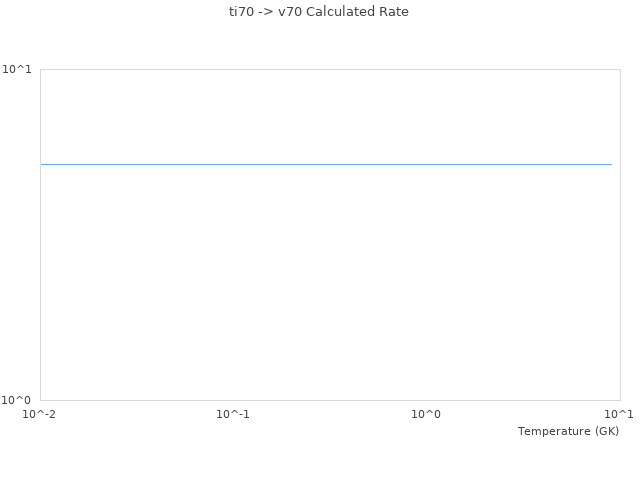This screenshot has height=480, width=640.
Task: Click the word "ti70" in the title
Action: pyautogui.click(x=241, y=12)
